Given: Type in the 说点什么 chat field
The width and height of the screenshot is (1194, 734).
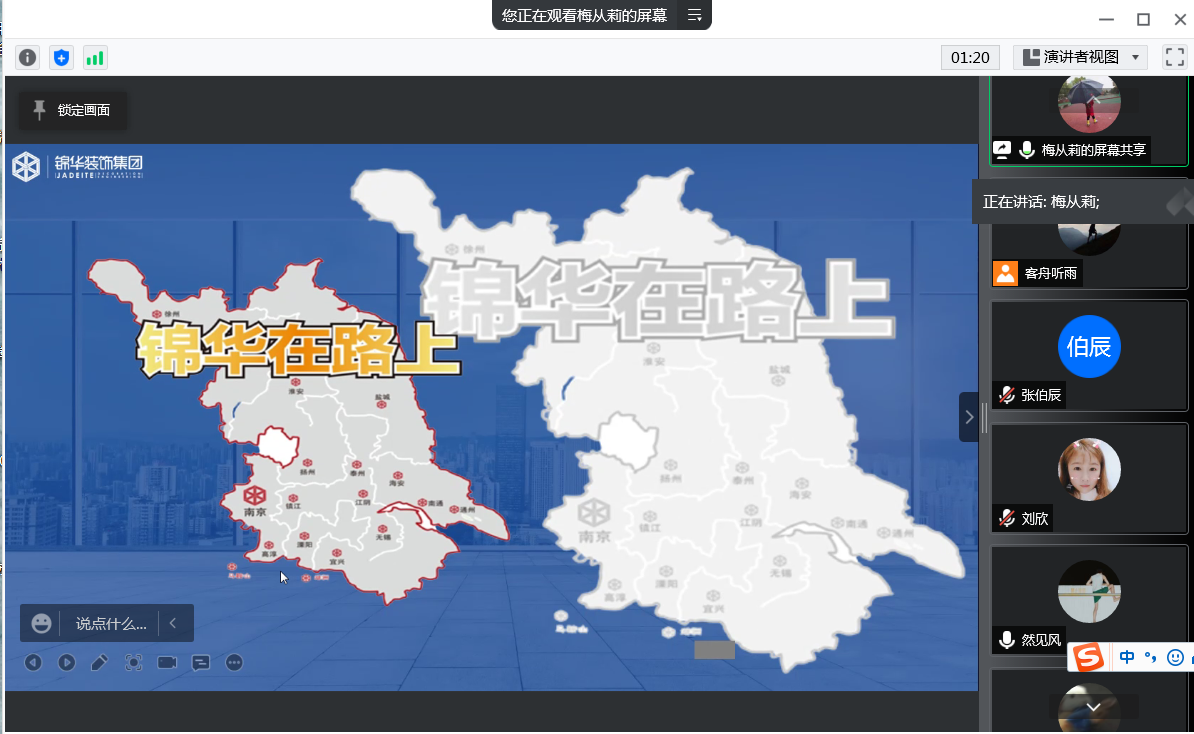Looking at the screenshot, I should (111, 623).
